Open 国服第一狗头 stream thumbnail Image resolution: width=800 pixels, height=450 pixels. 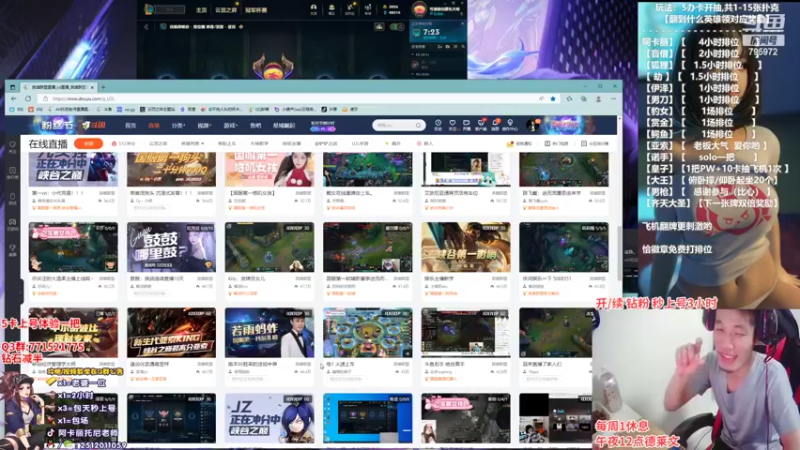tap(171, 169)
